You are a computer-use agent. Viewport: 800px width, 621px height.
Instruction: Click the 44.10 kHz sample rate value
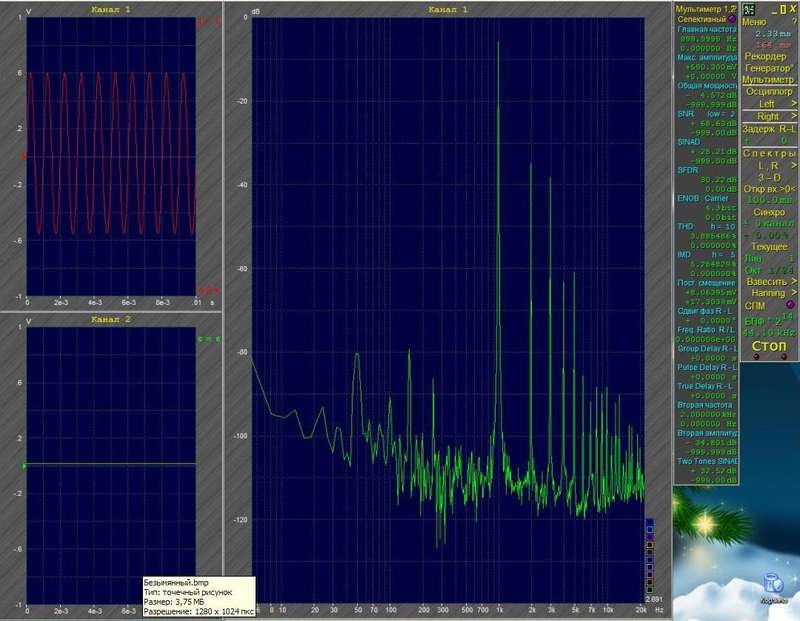pos(769,333)
